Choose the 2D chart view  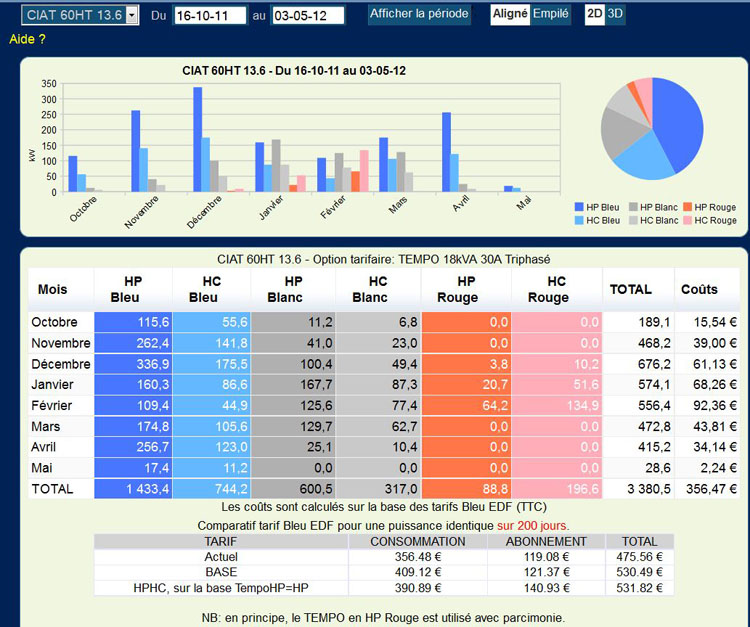click(594, 14)
